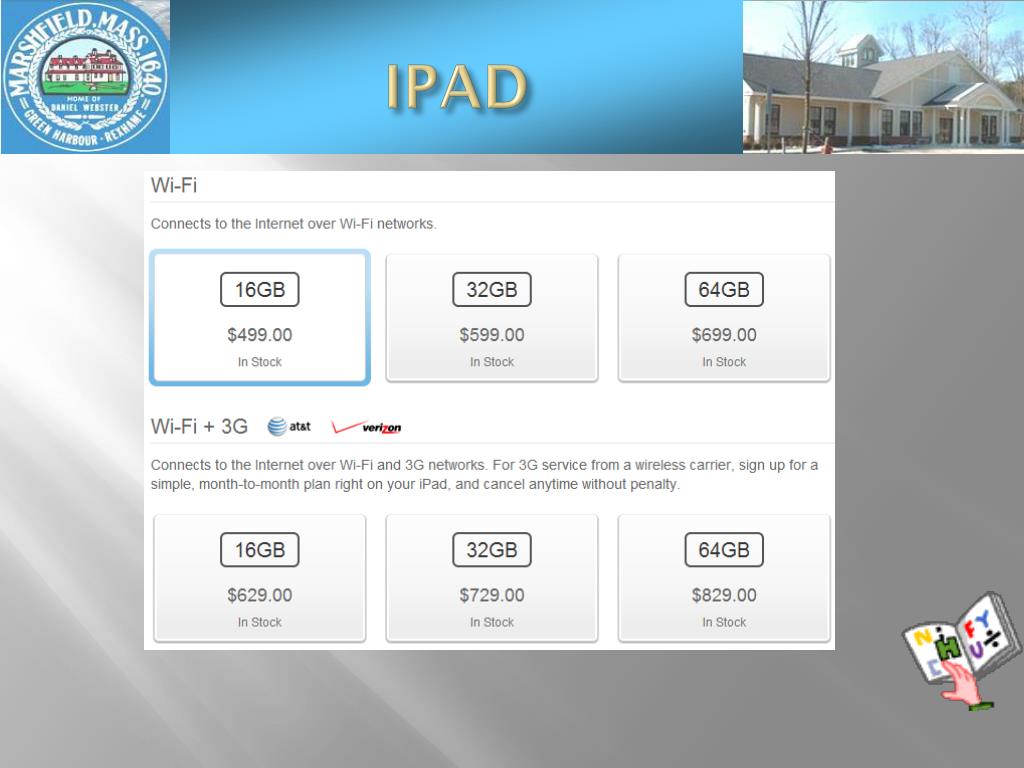Screen dimensions: 1024x768
Task: Select the Wi-Fi 32GB $599.00 option
Action: pos(492,317)
